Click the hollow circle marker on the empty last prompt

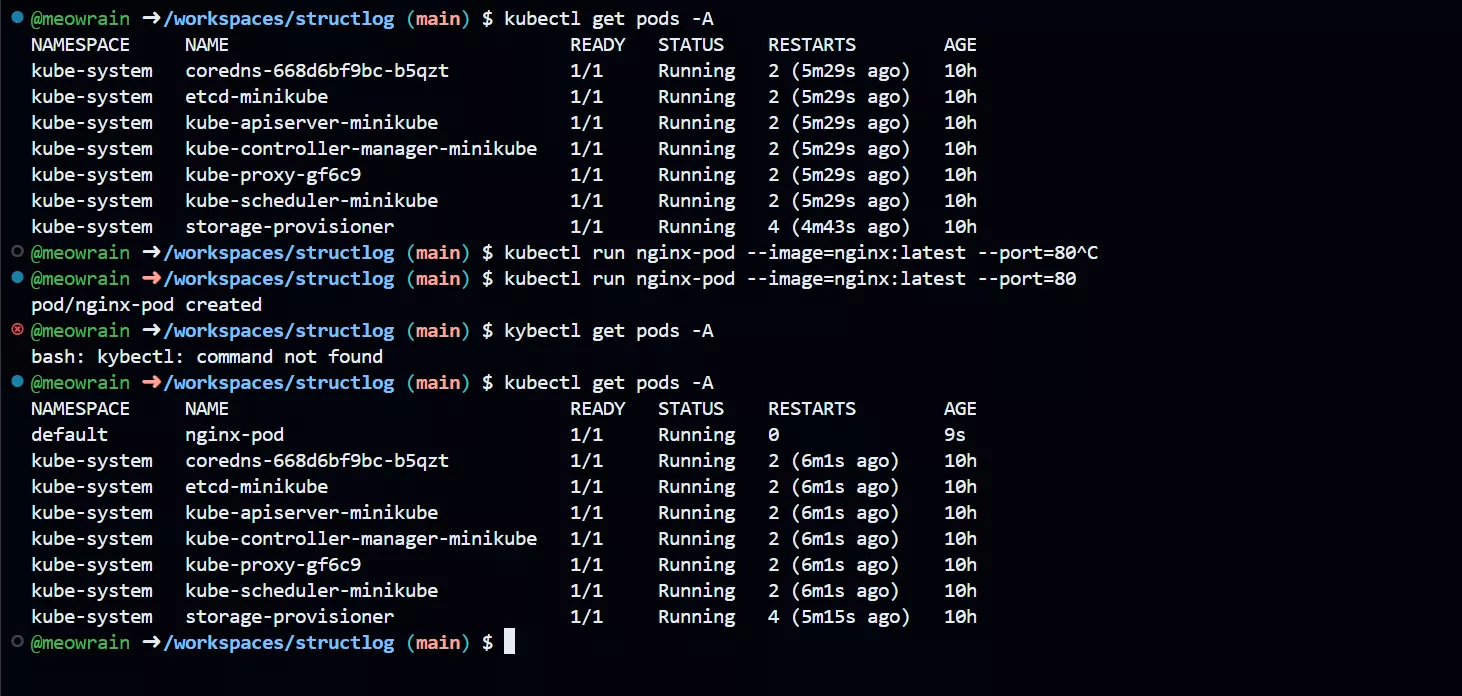[x=16, y=642]
